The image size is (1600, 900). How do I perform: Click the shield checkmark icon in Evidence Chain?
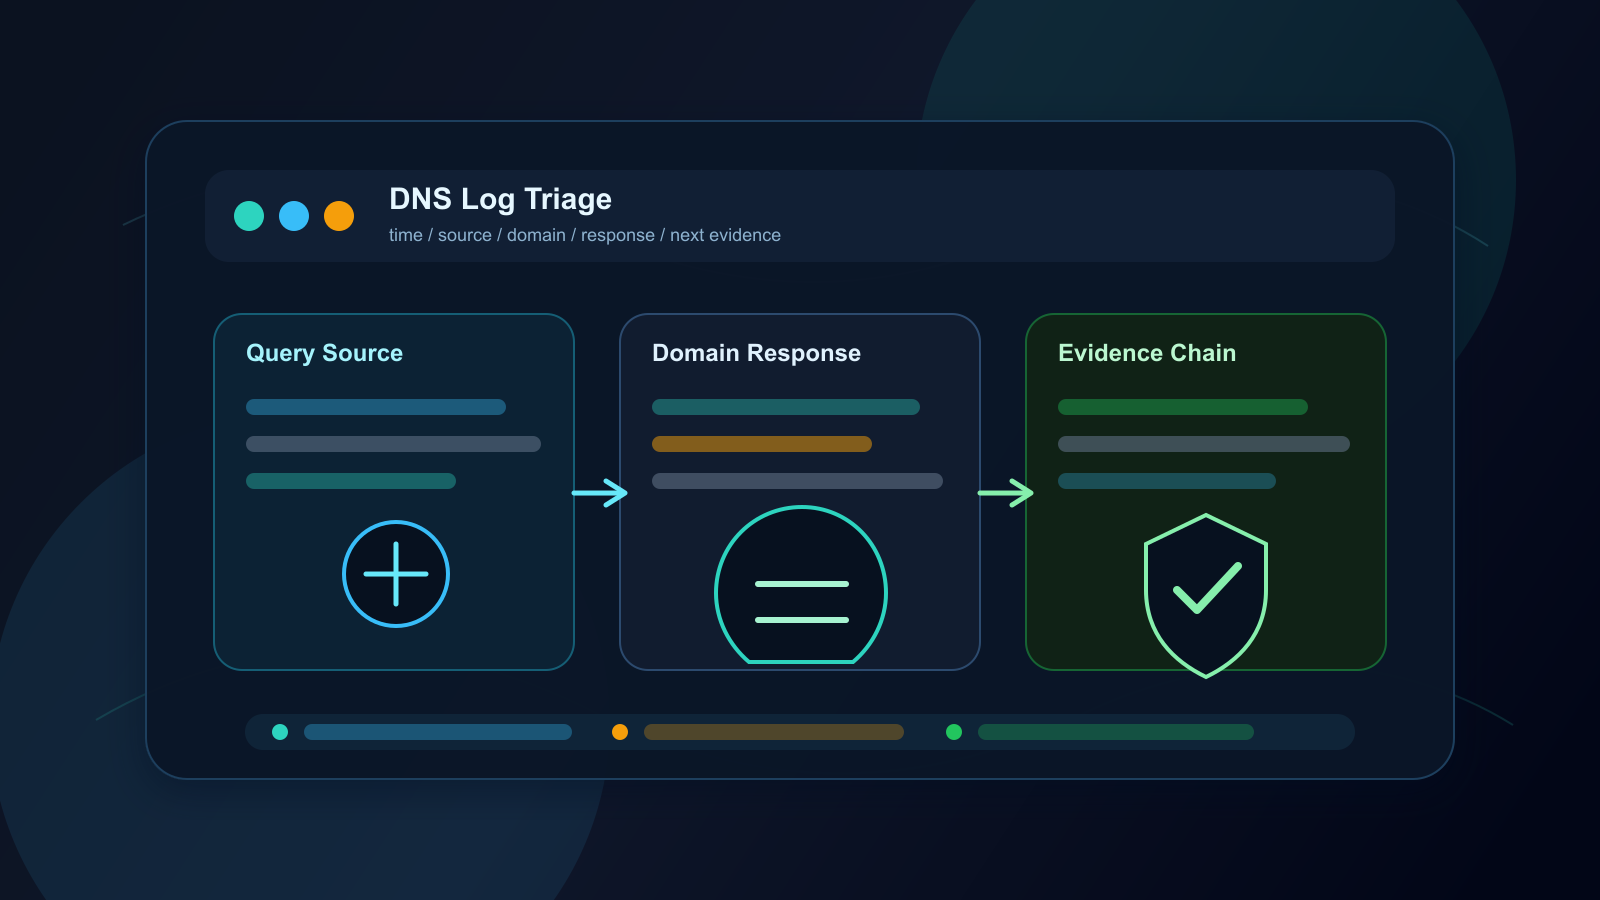pyautogui.click(x=1206, y=595)
